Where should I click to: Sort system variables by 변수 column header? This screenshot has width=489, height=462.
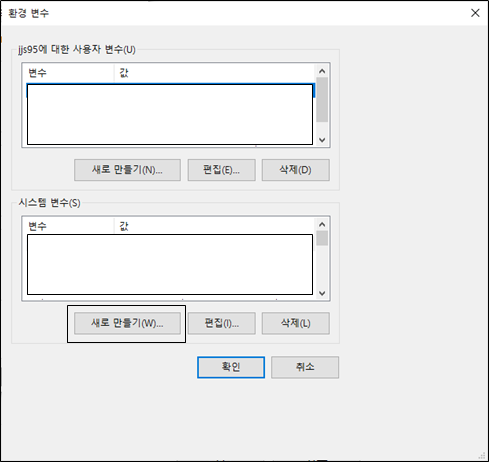68,226
